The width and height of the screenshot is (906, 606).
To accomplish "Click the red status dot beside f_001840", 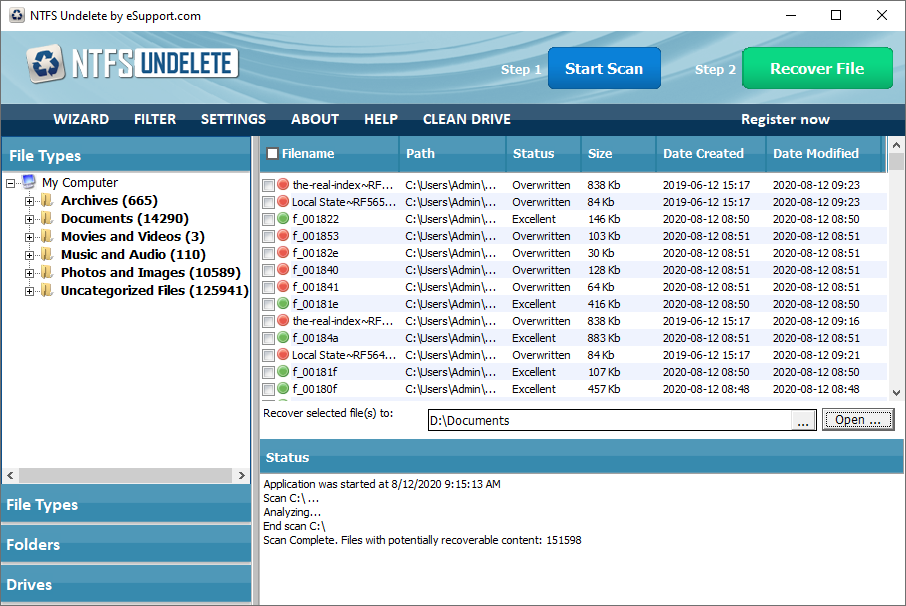I will click(x=283, y=270).
